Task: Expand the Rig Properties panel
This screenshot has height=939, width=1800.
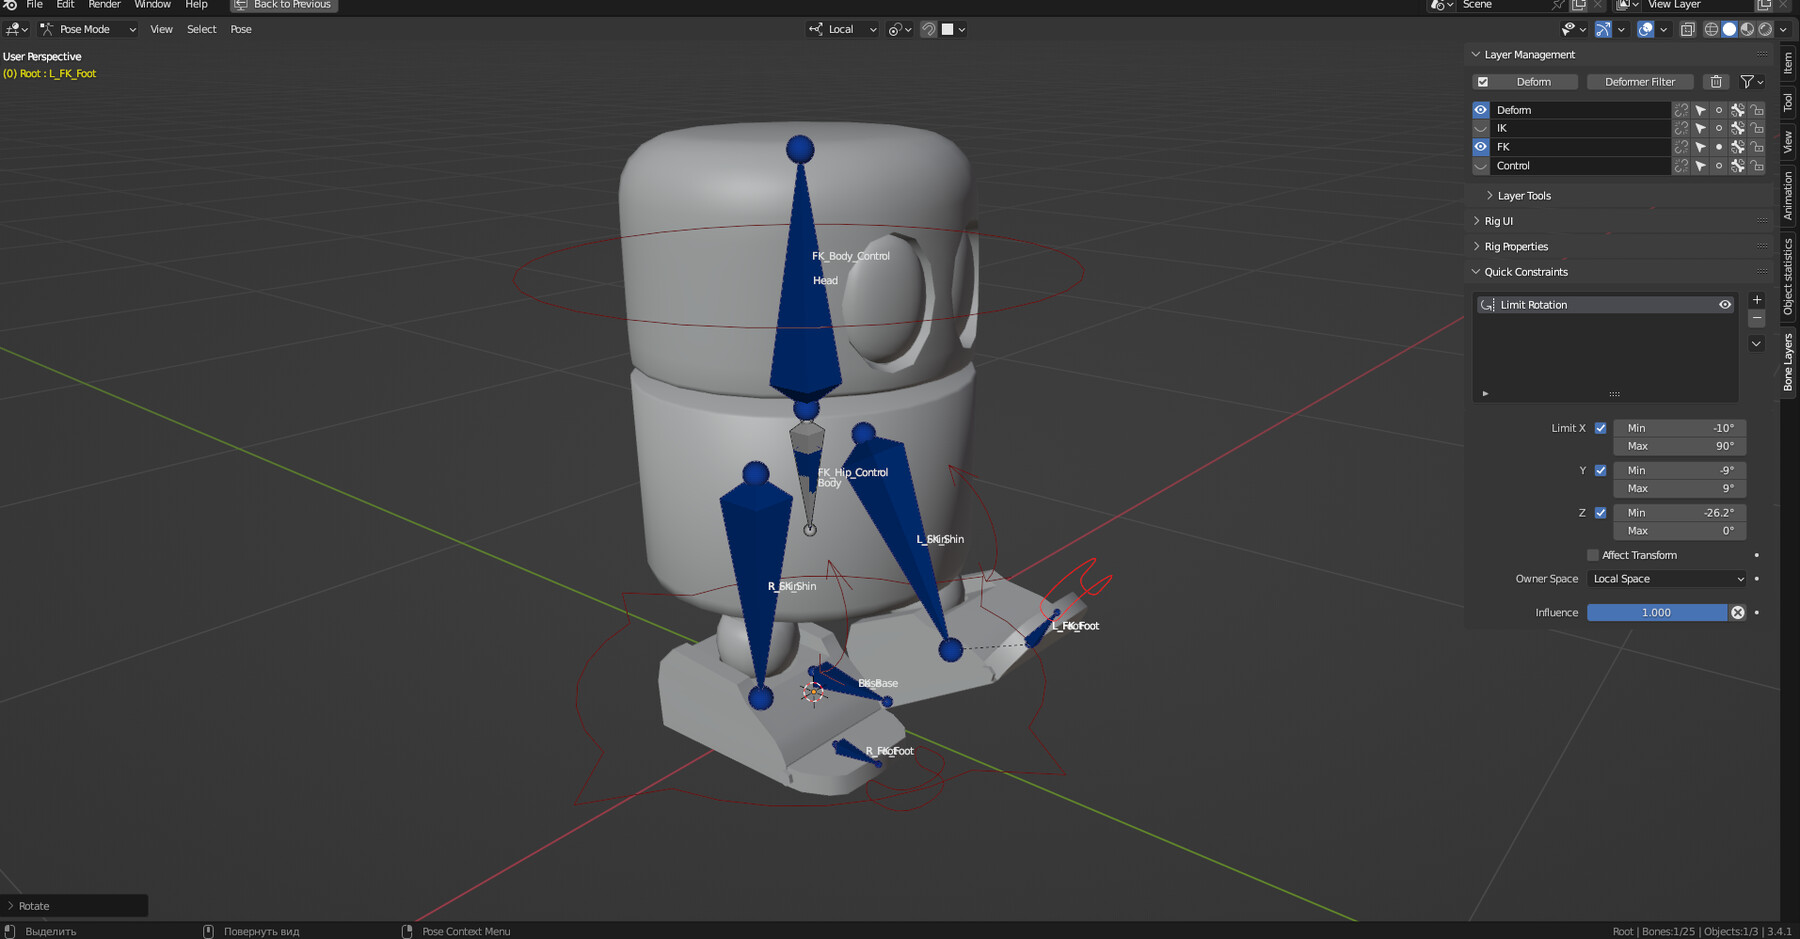Action: tap(1516, 246)
